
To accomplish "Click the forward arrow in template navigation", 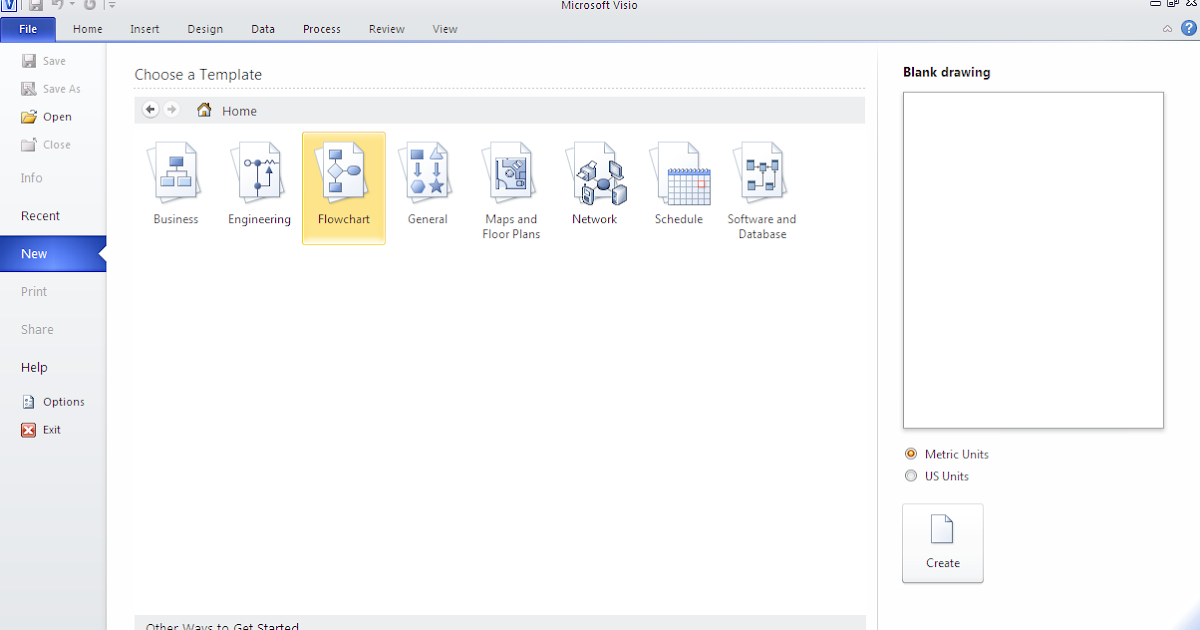I will pos(172,110).
